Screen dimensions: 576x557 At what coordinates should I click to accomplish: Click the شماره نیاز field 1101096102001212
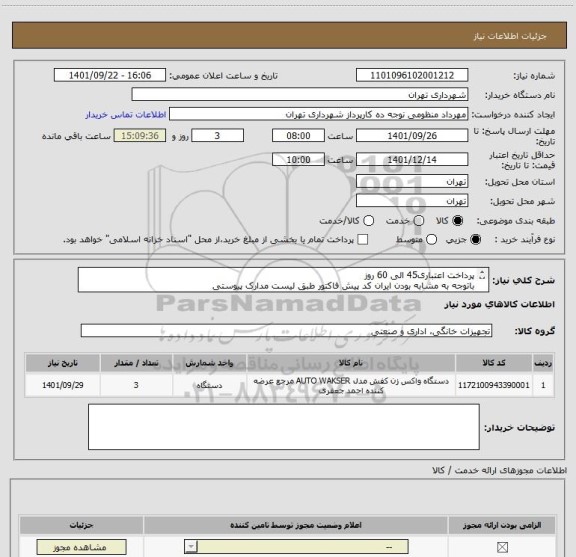(x=412, y=75)
